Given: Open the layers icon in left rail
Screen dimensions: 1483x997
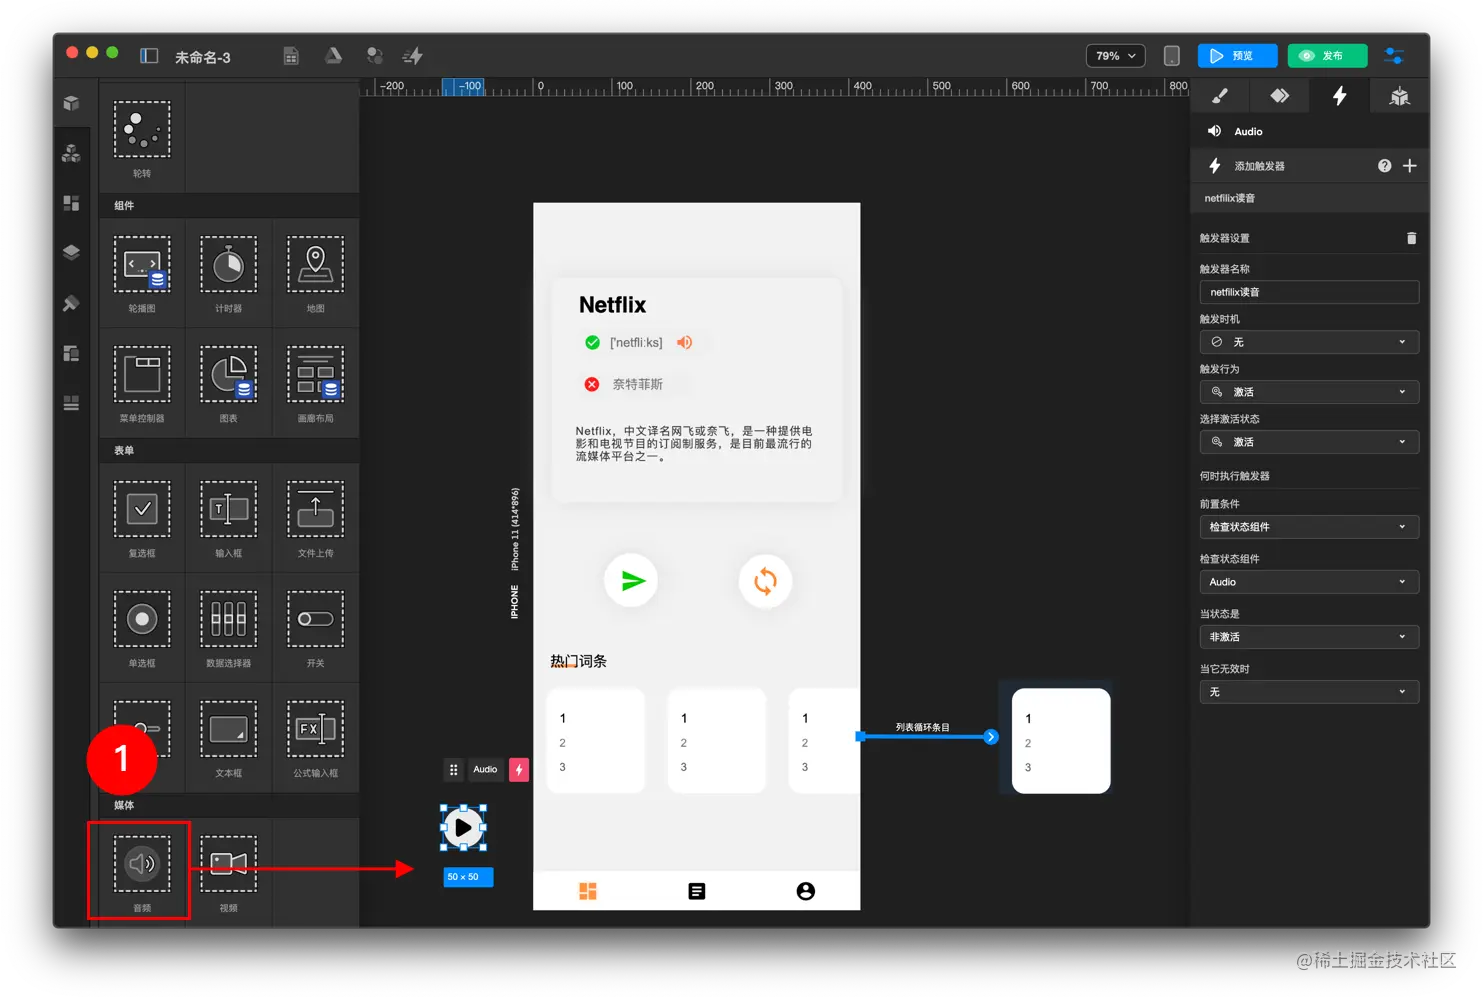Looking at the screenshot, I should pyautogui.click(x=71, y=252).
